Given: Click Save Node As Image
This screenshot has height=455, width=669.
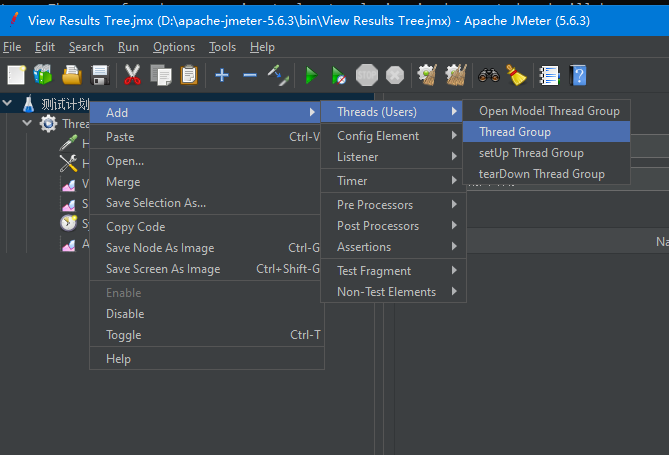Looking at the screenshot, I should (x=205, y=248).
